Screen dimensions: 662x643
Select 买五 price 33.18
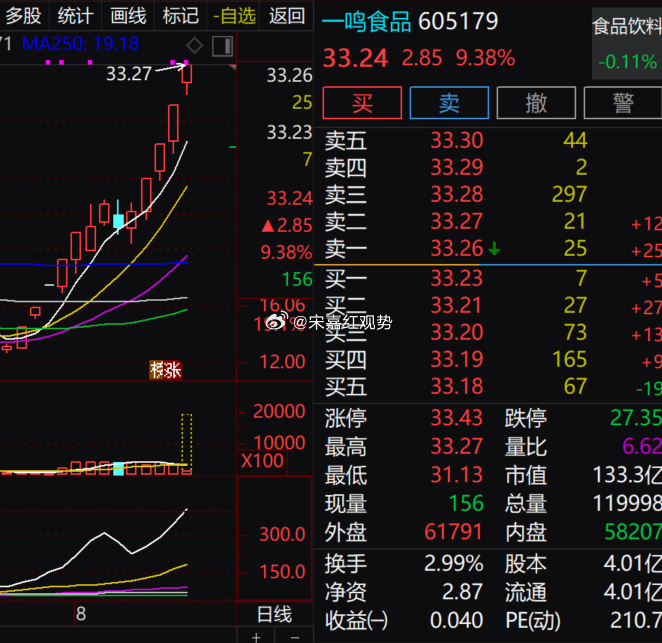click(x=457, y=386)
